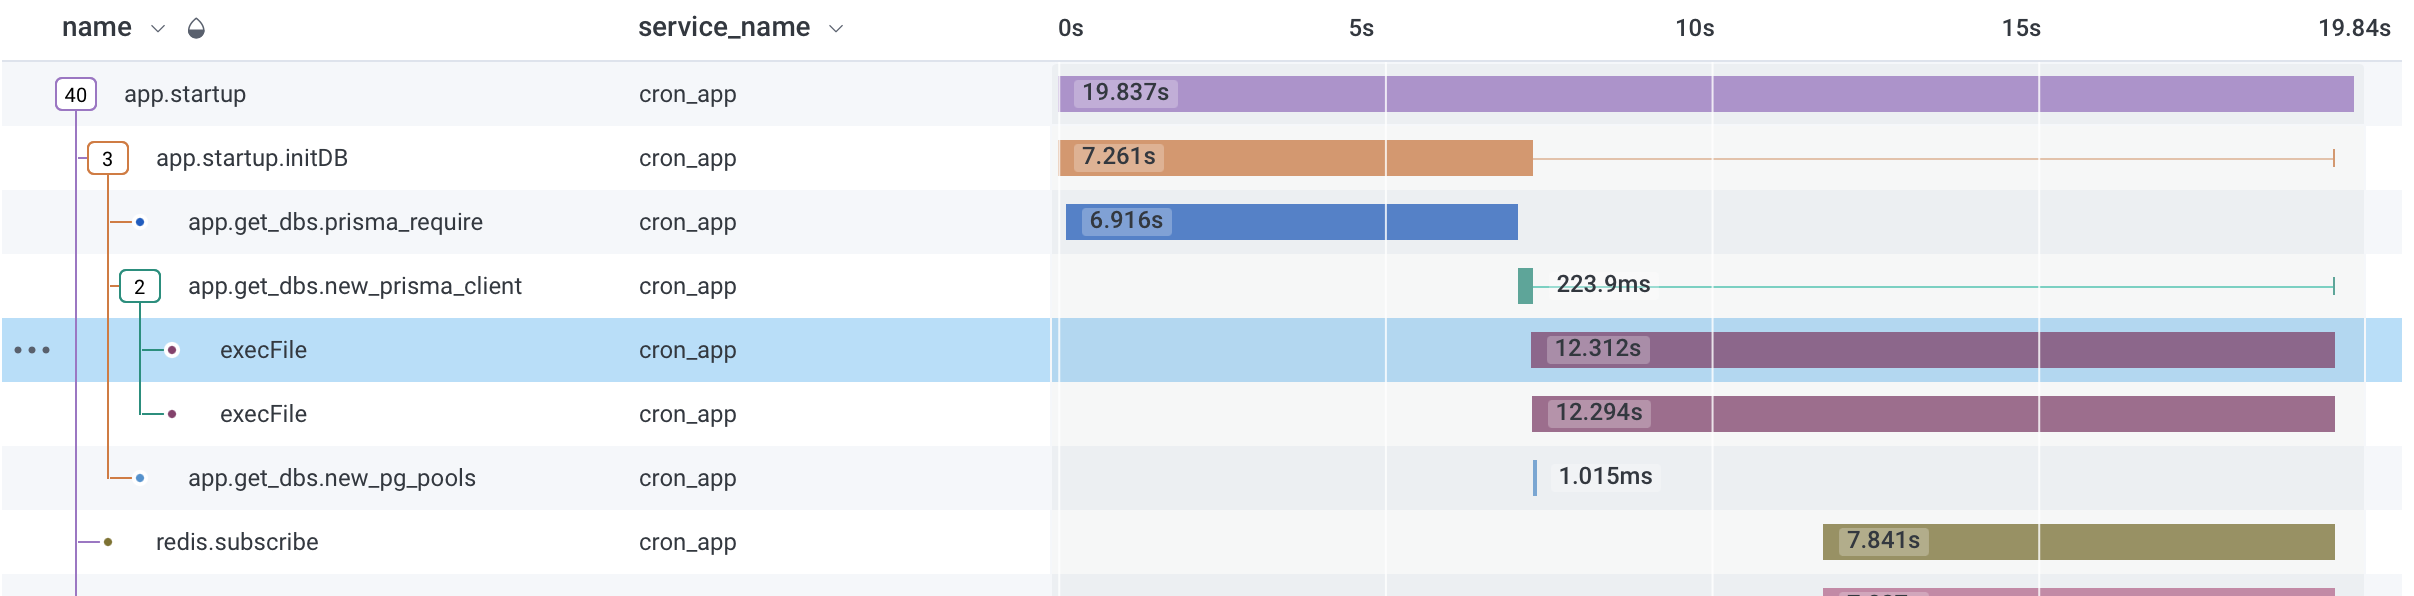Collapse app.startup using its 40 child-count badge
This screenshot has height=596, width=2414.
point(74,94)
